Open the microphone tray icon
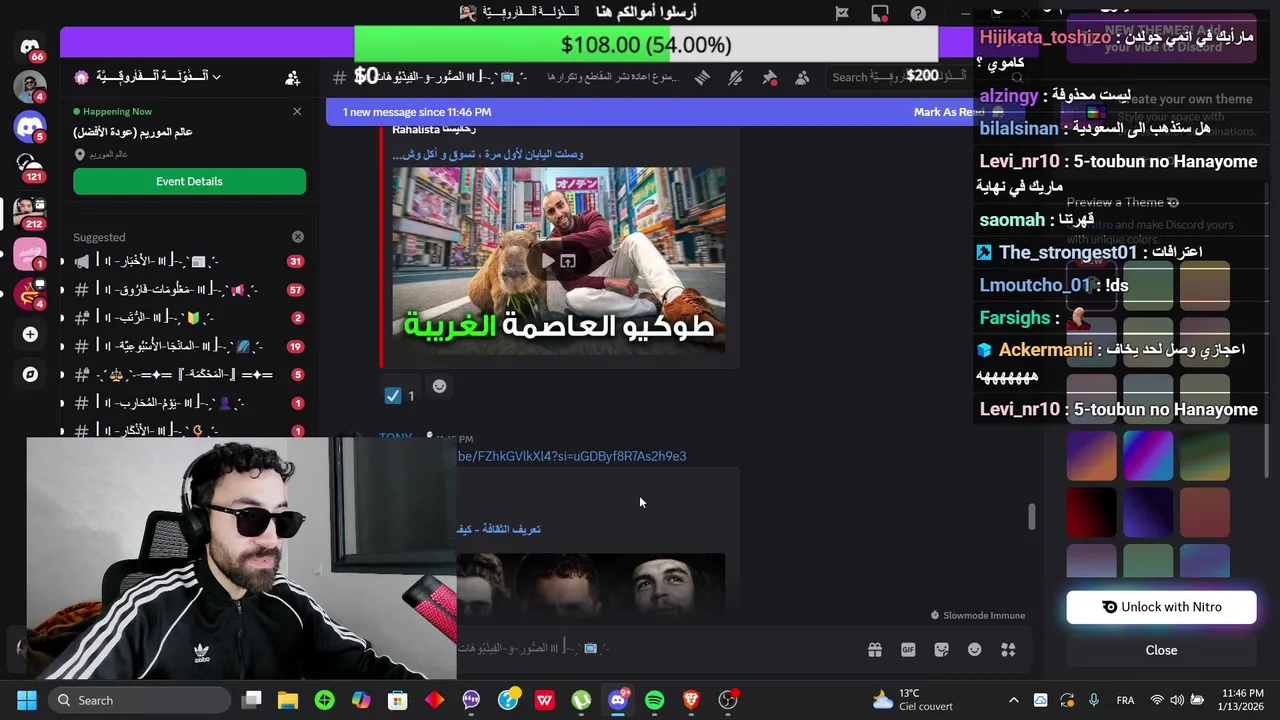Screen dimensions: 1280x720 (1093, 700)
